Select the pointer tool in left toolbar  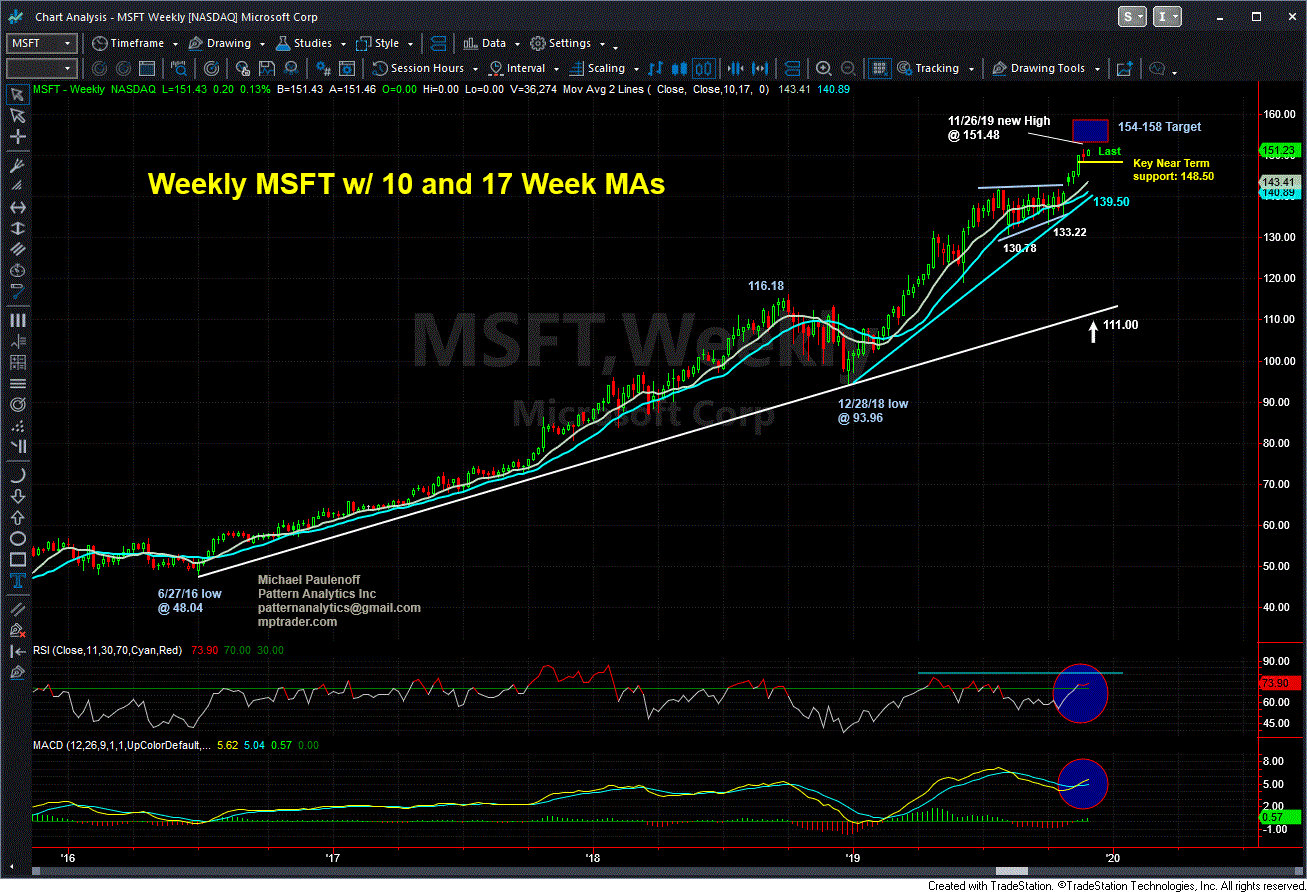click(x=16, y=94)
